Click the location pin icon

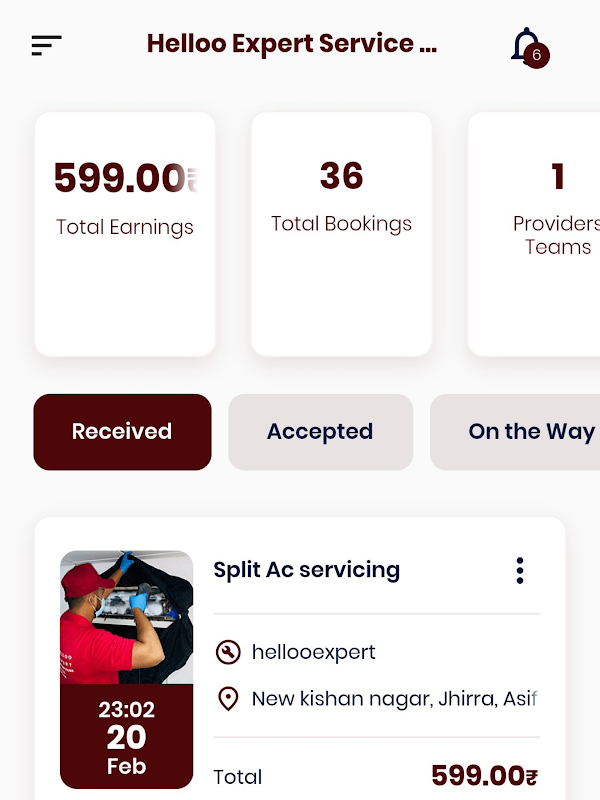click(x=228, y=698)
